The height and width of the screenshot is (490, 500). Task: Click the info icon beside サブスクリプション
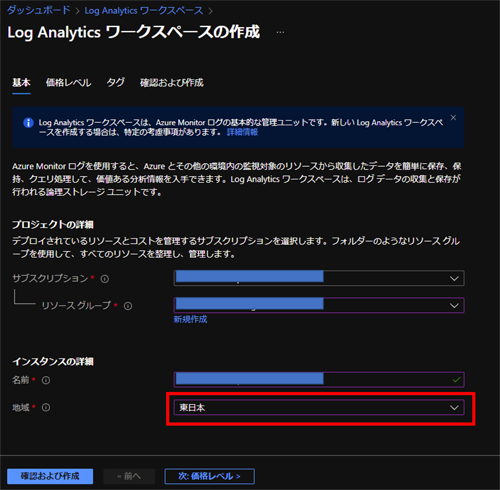[x=105, y=279]
